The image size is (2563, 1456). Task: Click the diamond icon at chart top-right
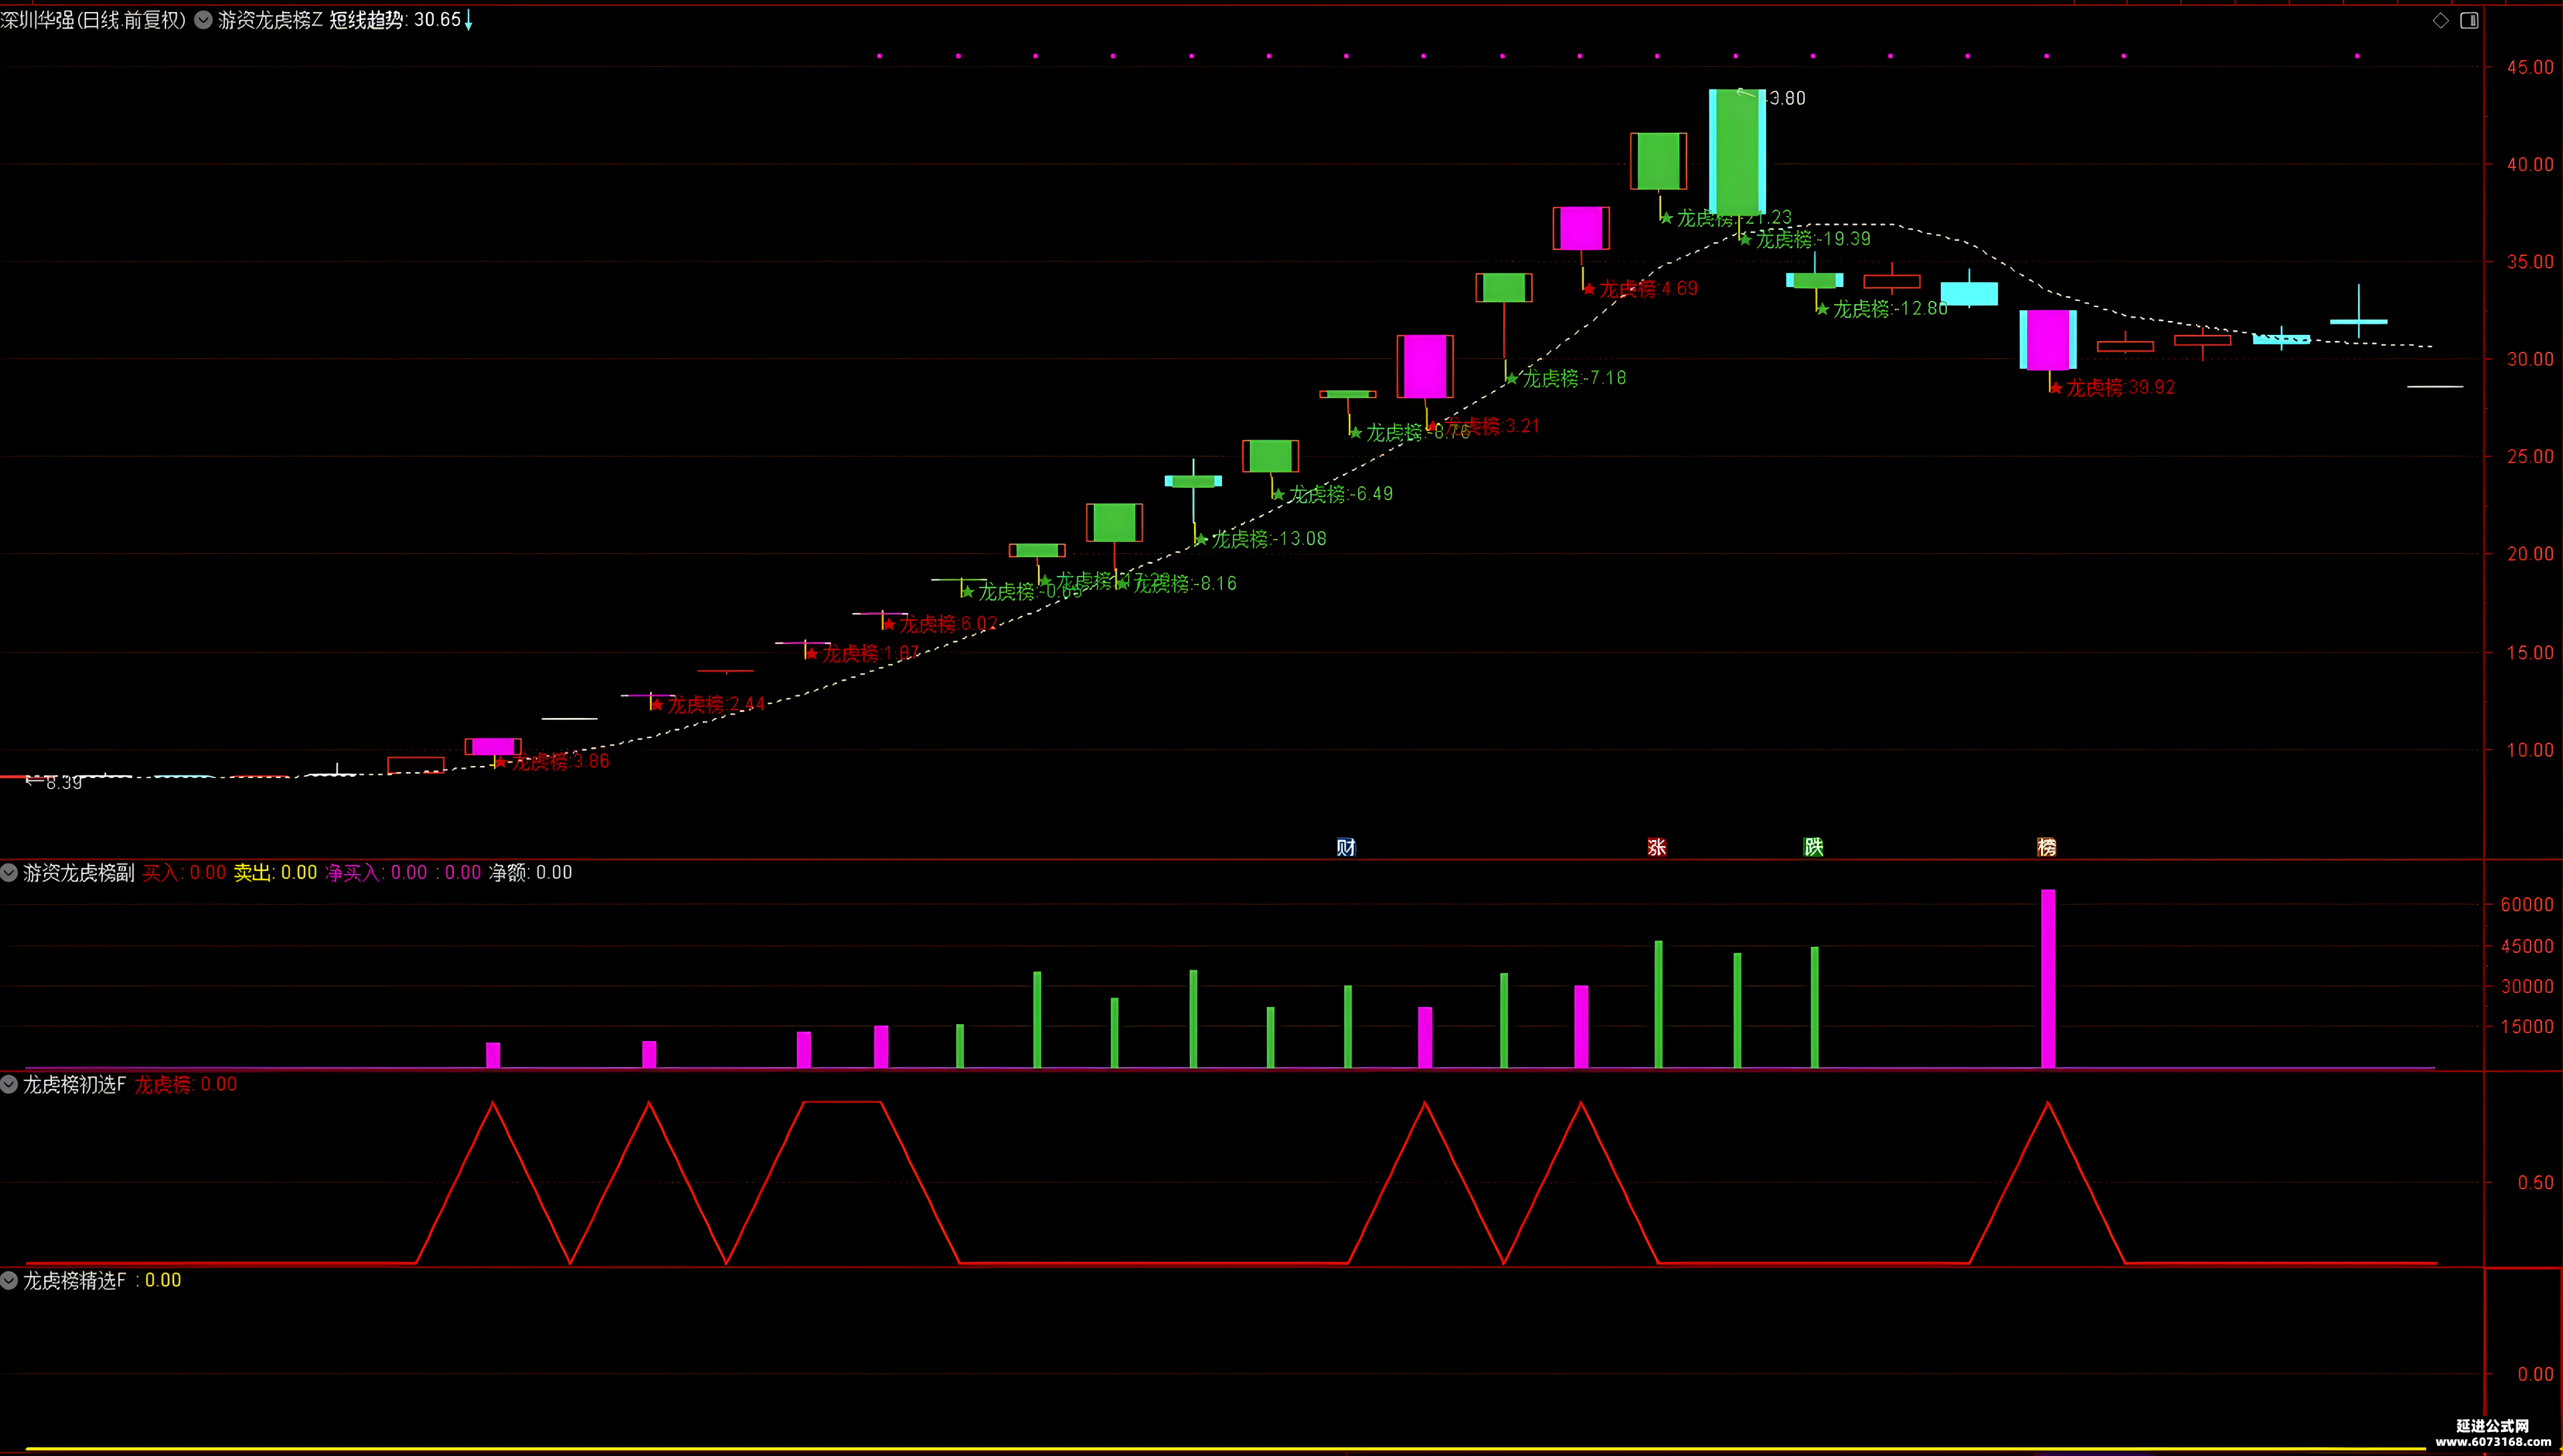click(x=2441, y=20)
